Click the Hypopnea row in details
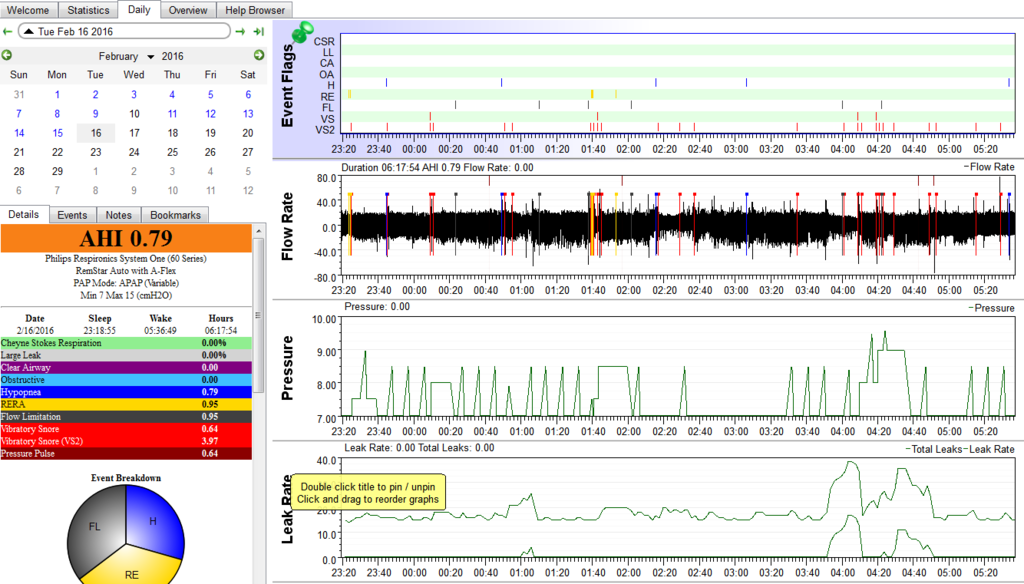The height and width of the screenshot is (584, 1024). click(x=127, y=392)
